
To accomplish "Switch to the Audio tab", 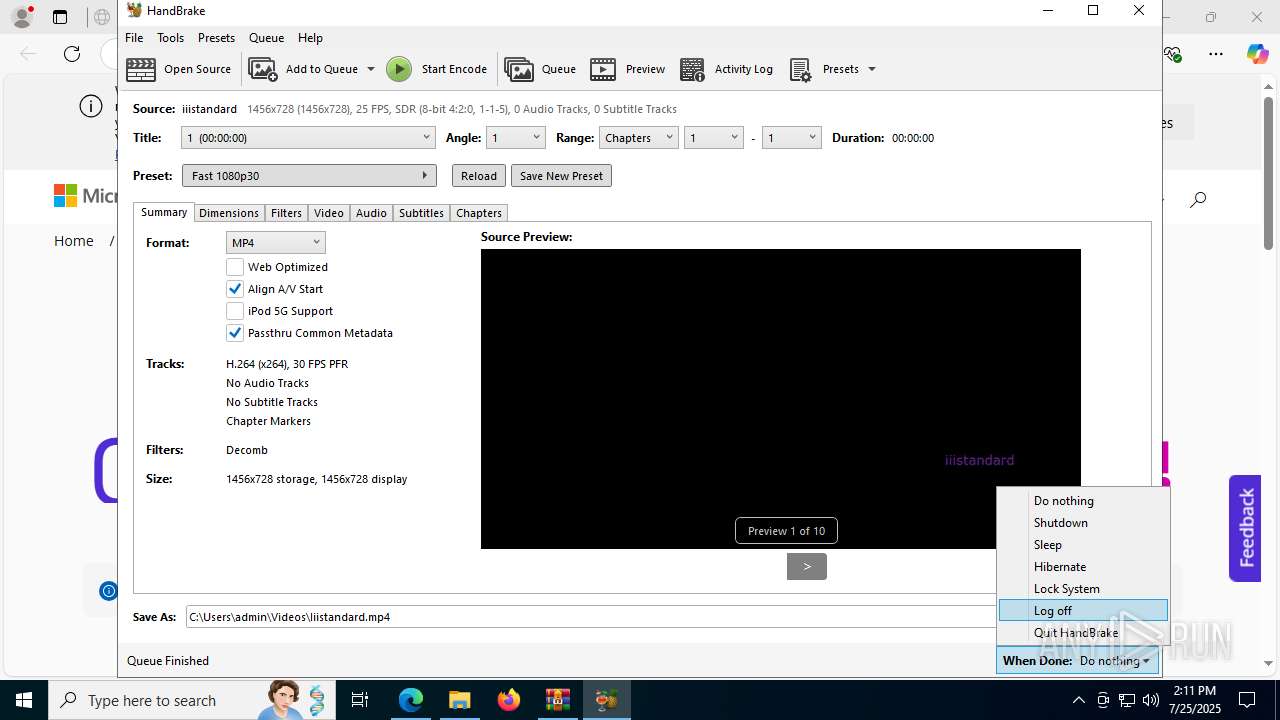I will pos(371,213).
